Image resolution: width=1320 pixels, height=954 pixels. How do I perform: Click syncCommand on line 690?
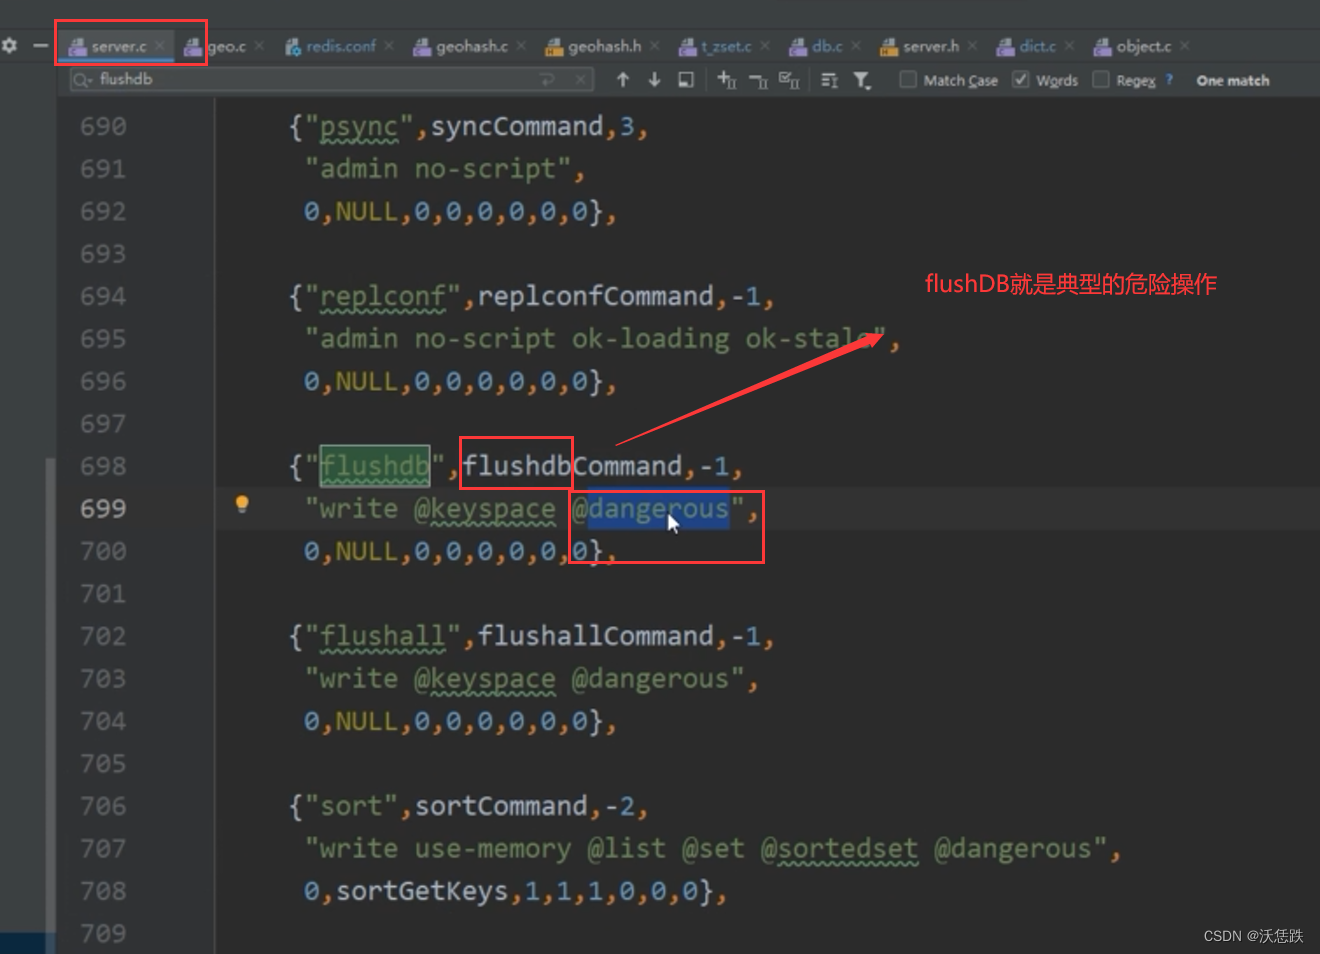(517, 126)
